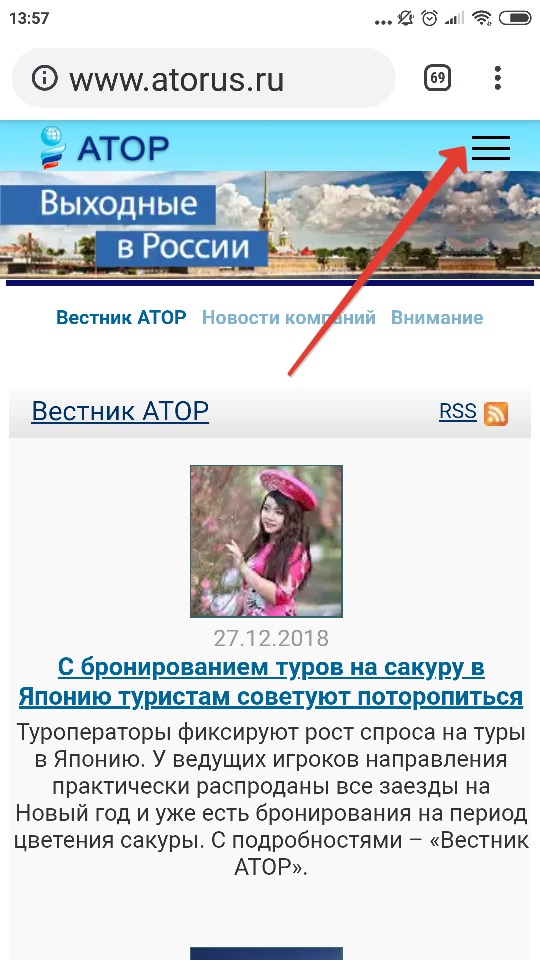Open the tab switcher showing 69 tabs

point(437,78)
